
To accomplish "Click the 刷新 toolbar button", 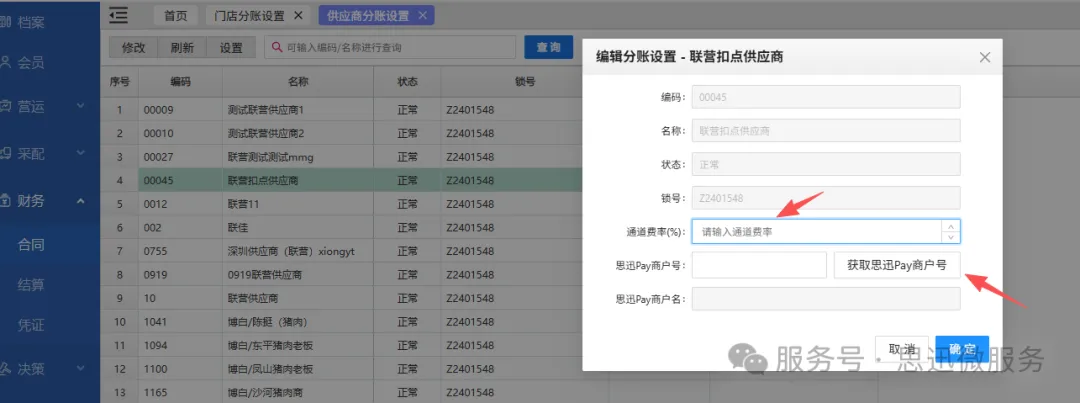I will (x=182, y=48).
